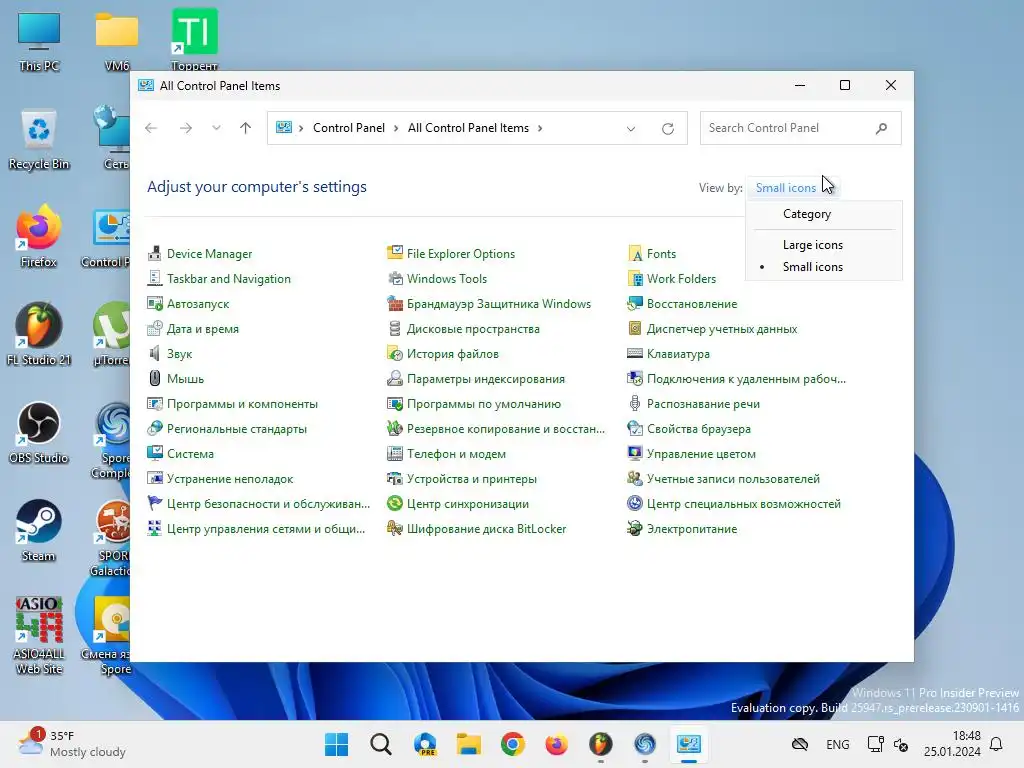Click the Windows Tools gear icon
The image size is (1024, 768).
click(x=394, y=278)
